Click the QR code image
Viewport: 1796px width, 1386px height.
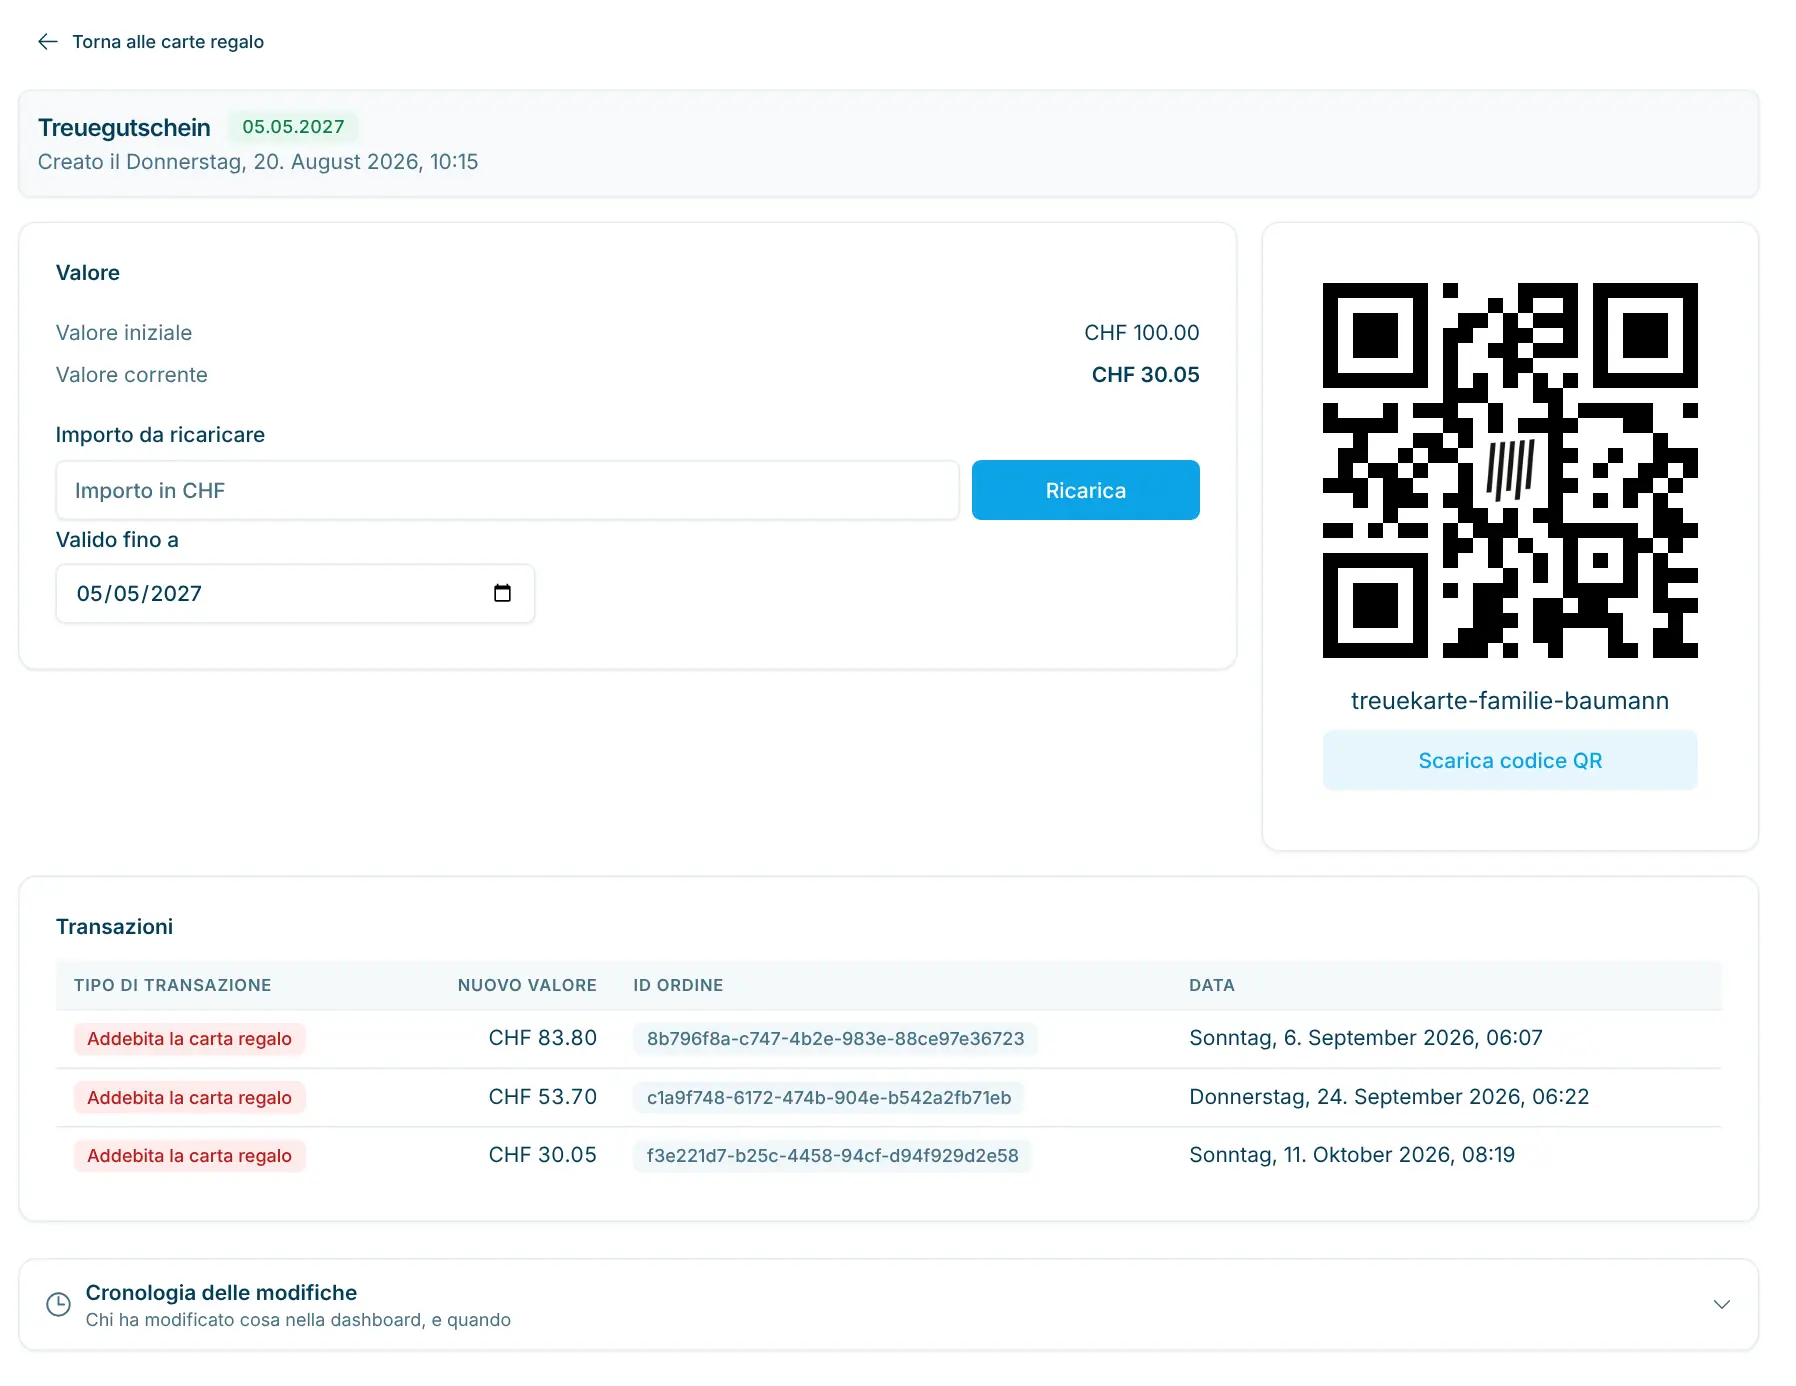coord(1509,470)
